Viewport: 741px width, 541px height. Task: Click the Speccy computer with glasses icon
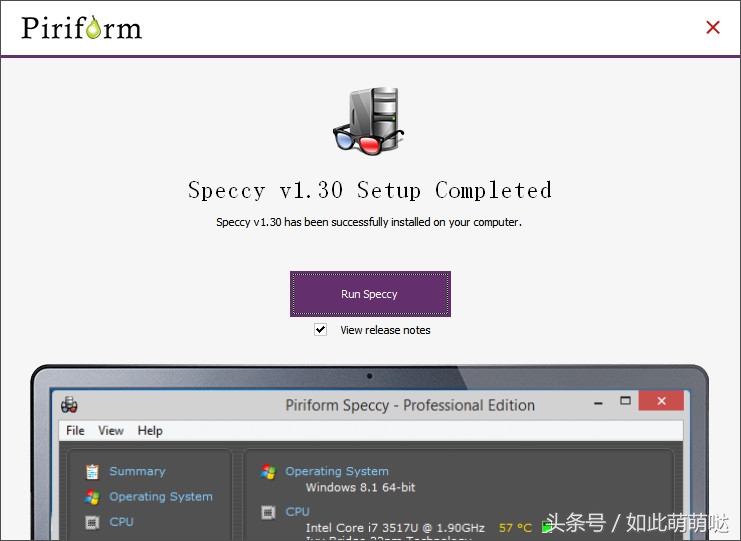369,121
